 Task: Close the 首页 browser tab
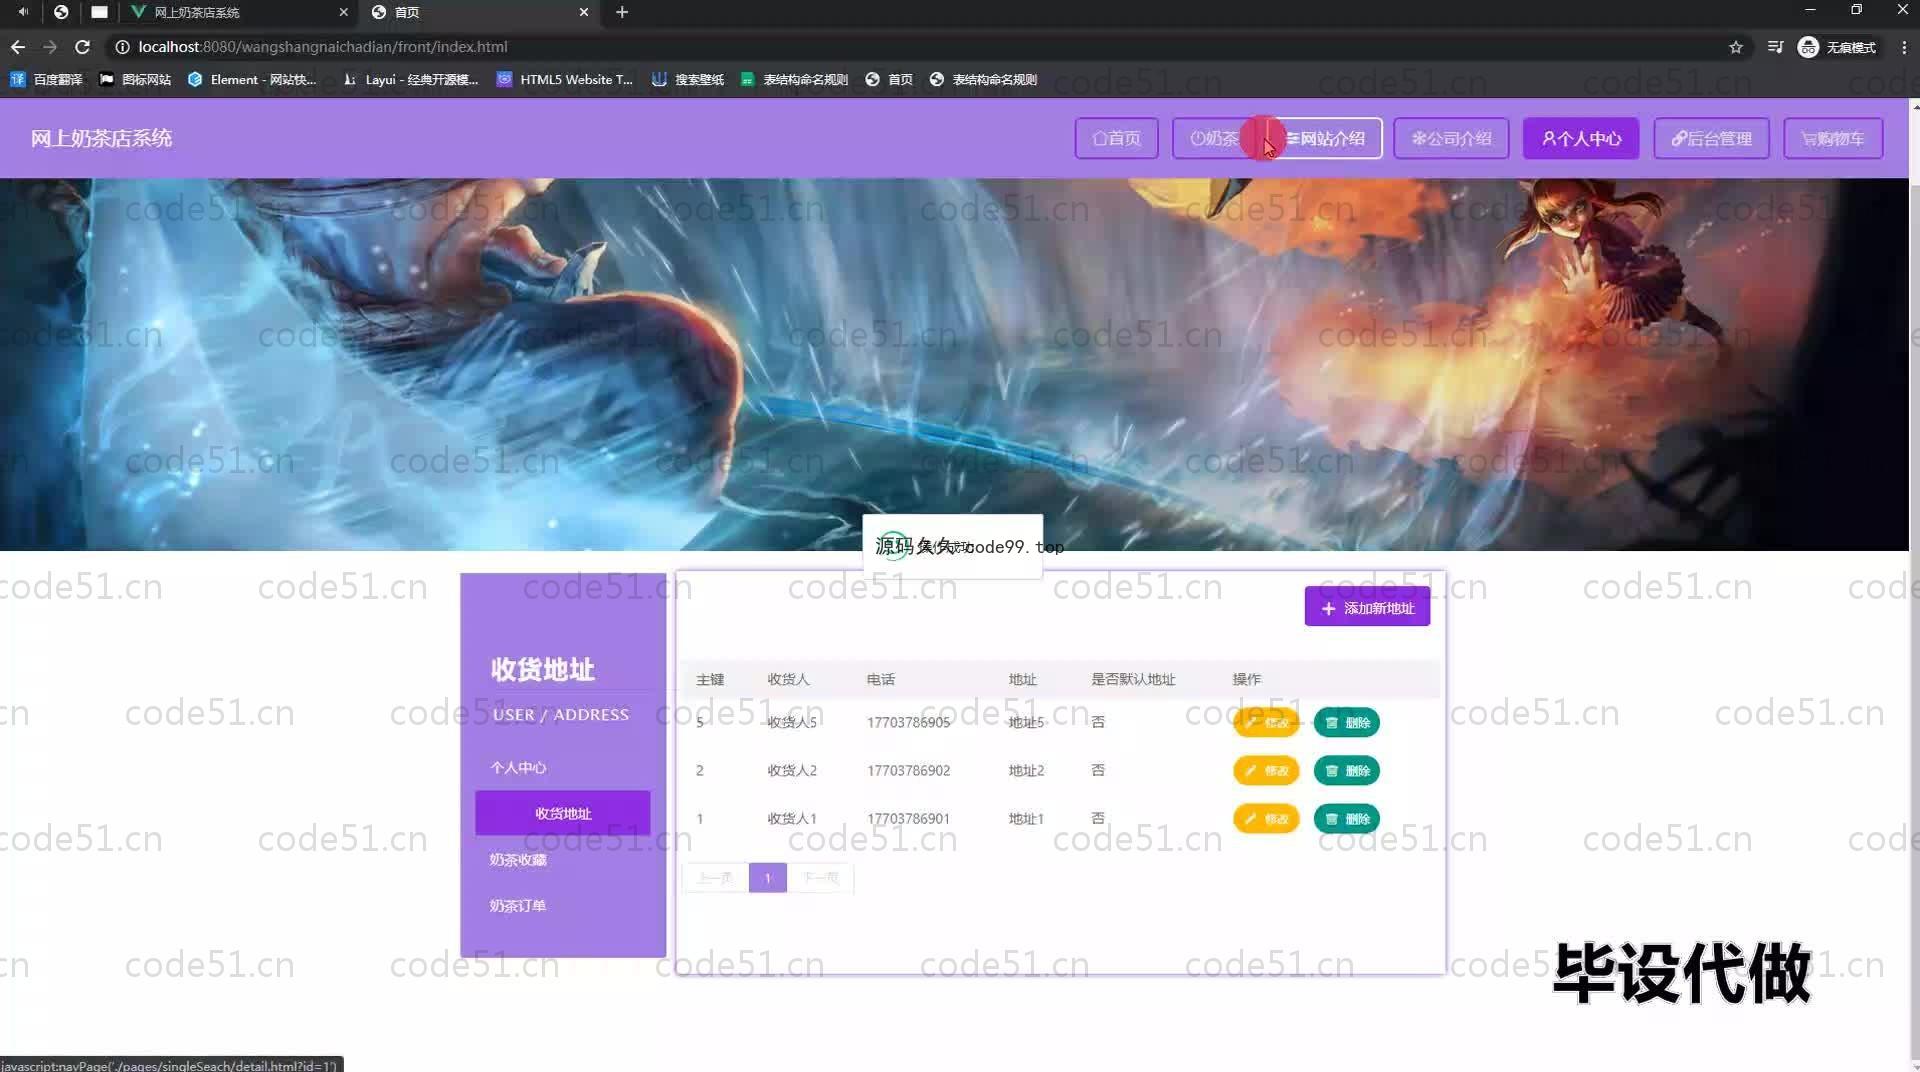point(584,12)
